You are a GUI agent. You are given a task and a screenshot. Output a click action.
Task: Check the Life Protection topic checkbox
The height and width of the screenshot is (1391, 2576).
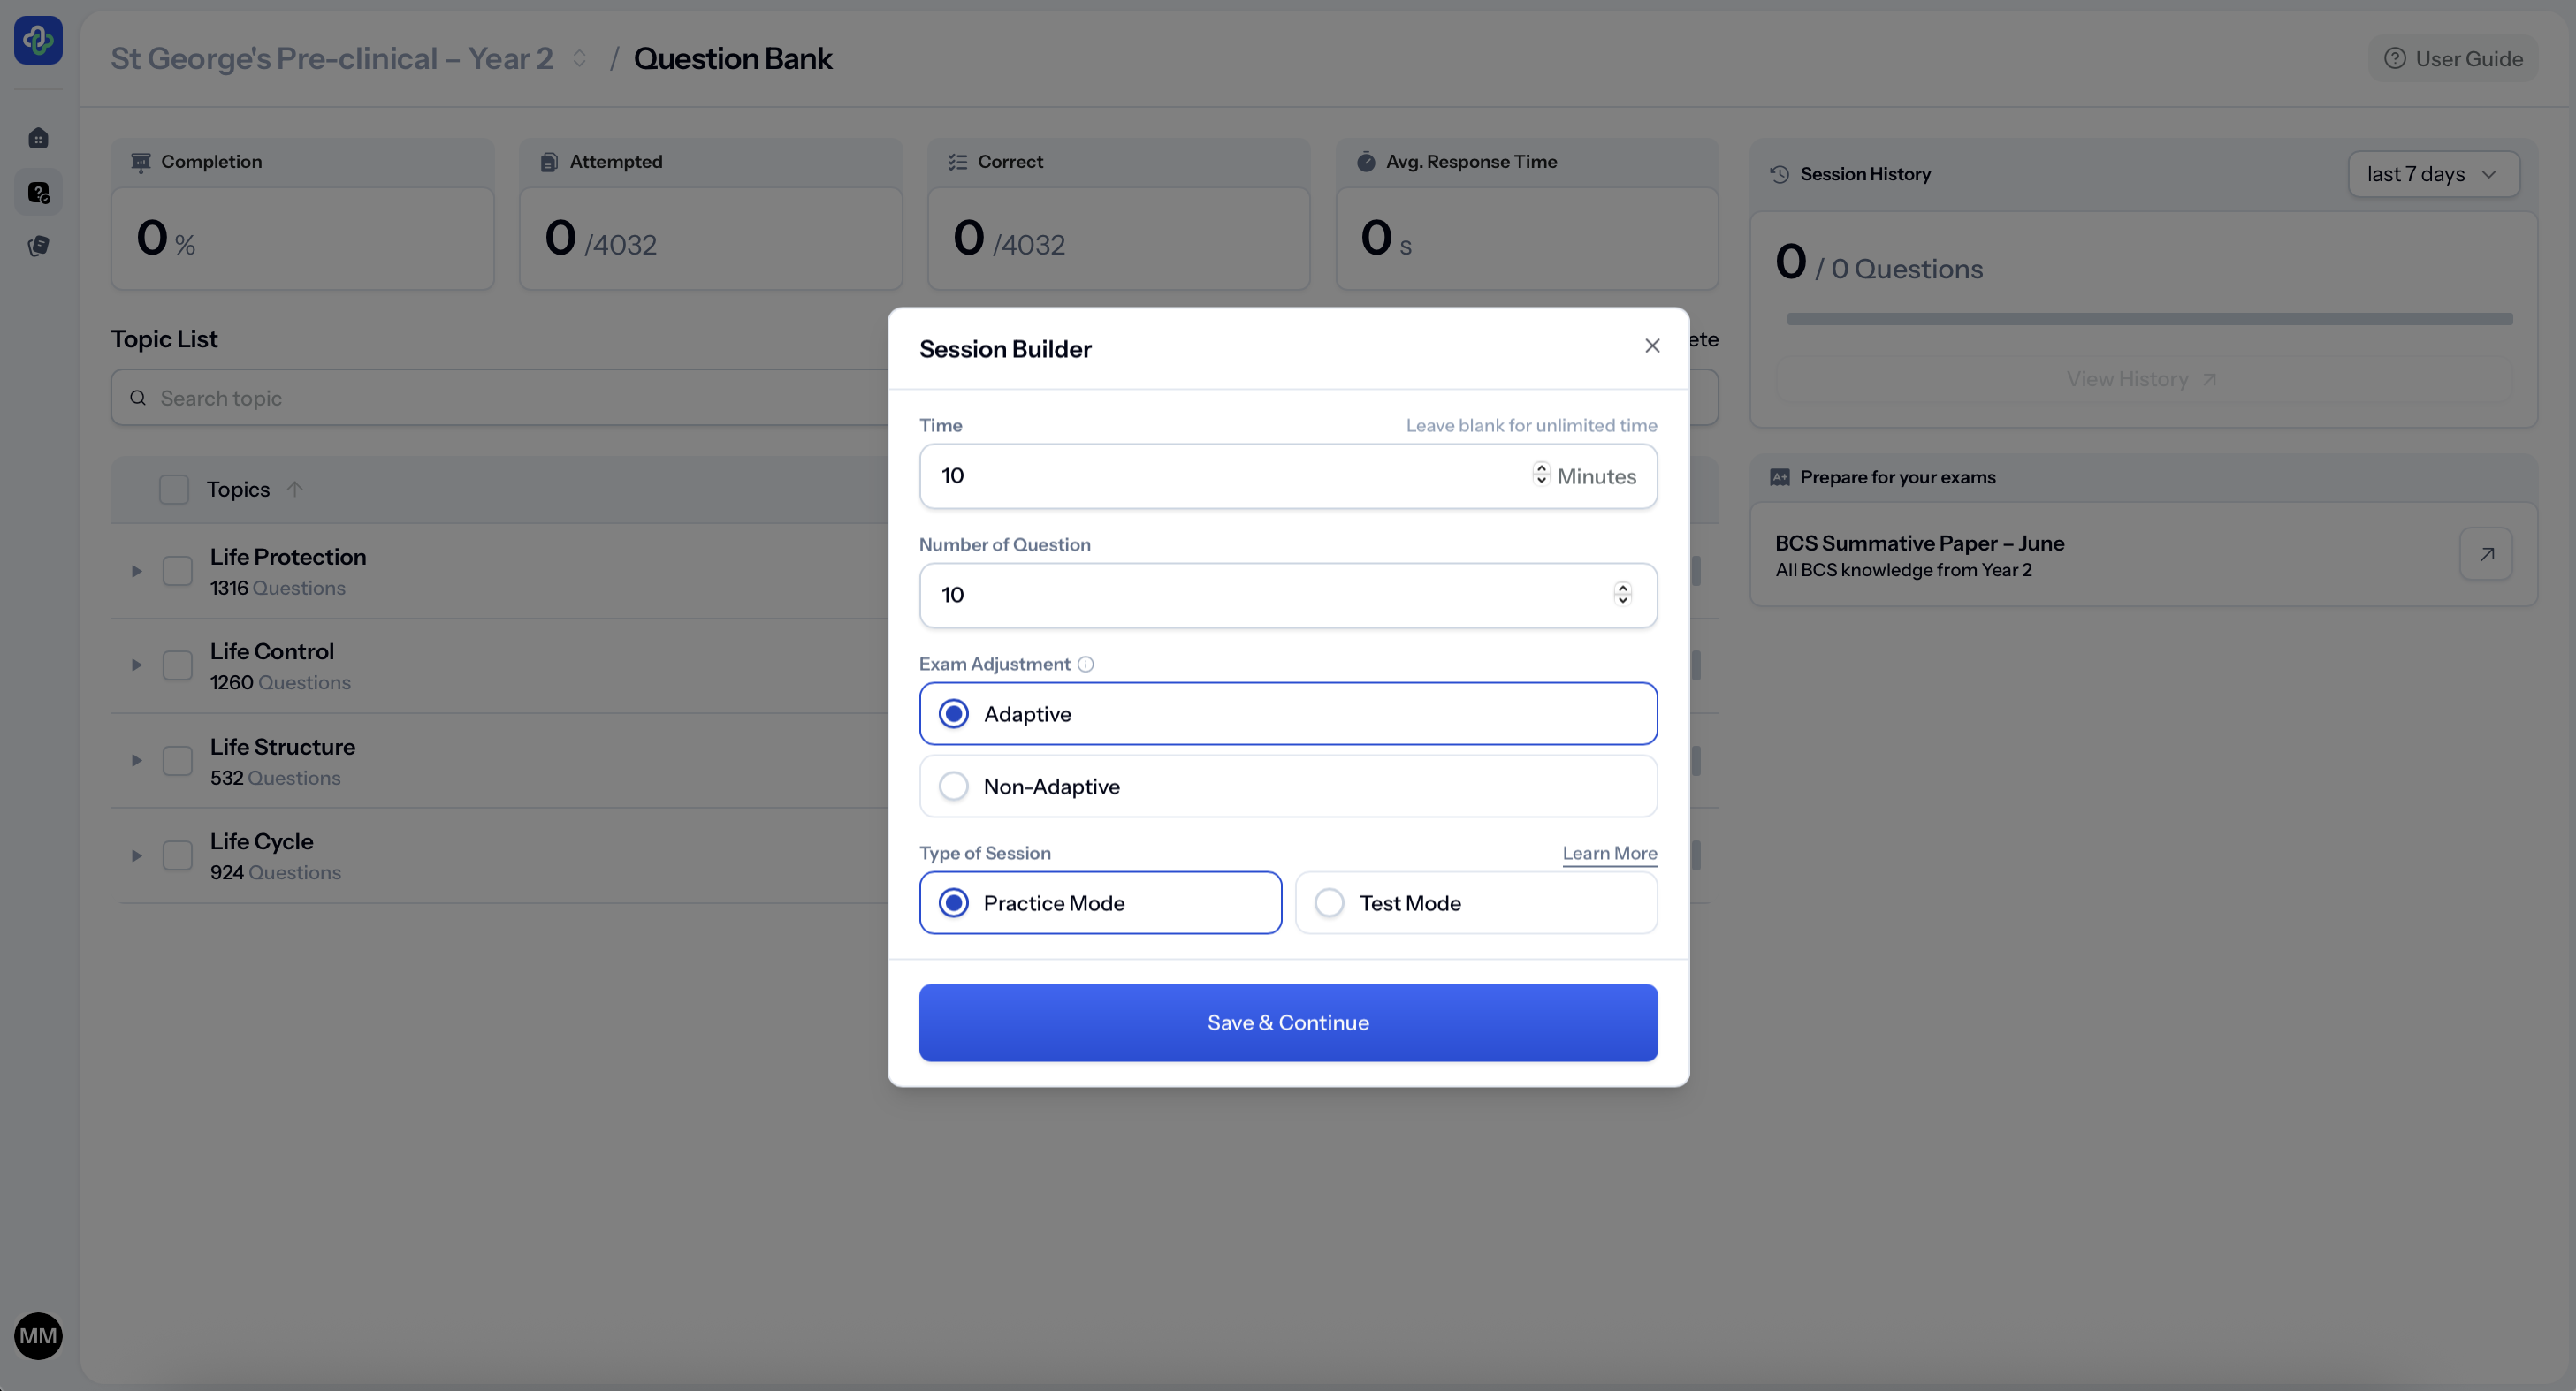click(x=177, y=571)
